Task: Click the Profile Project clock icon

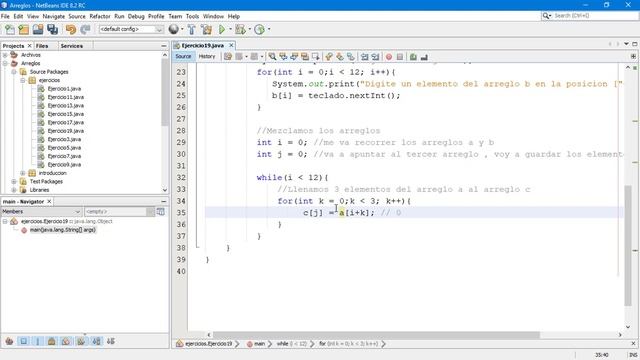Action: pos(259,29)
